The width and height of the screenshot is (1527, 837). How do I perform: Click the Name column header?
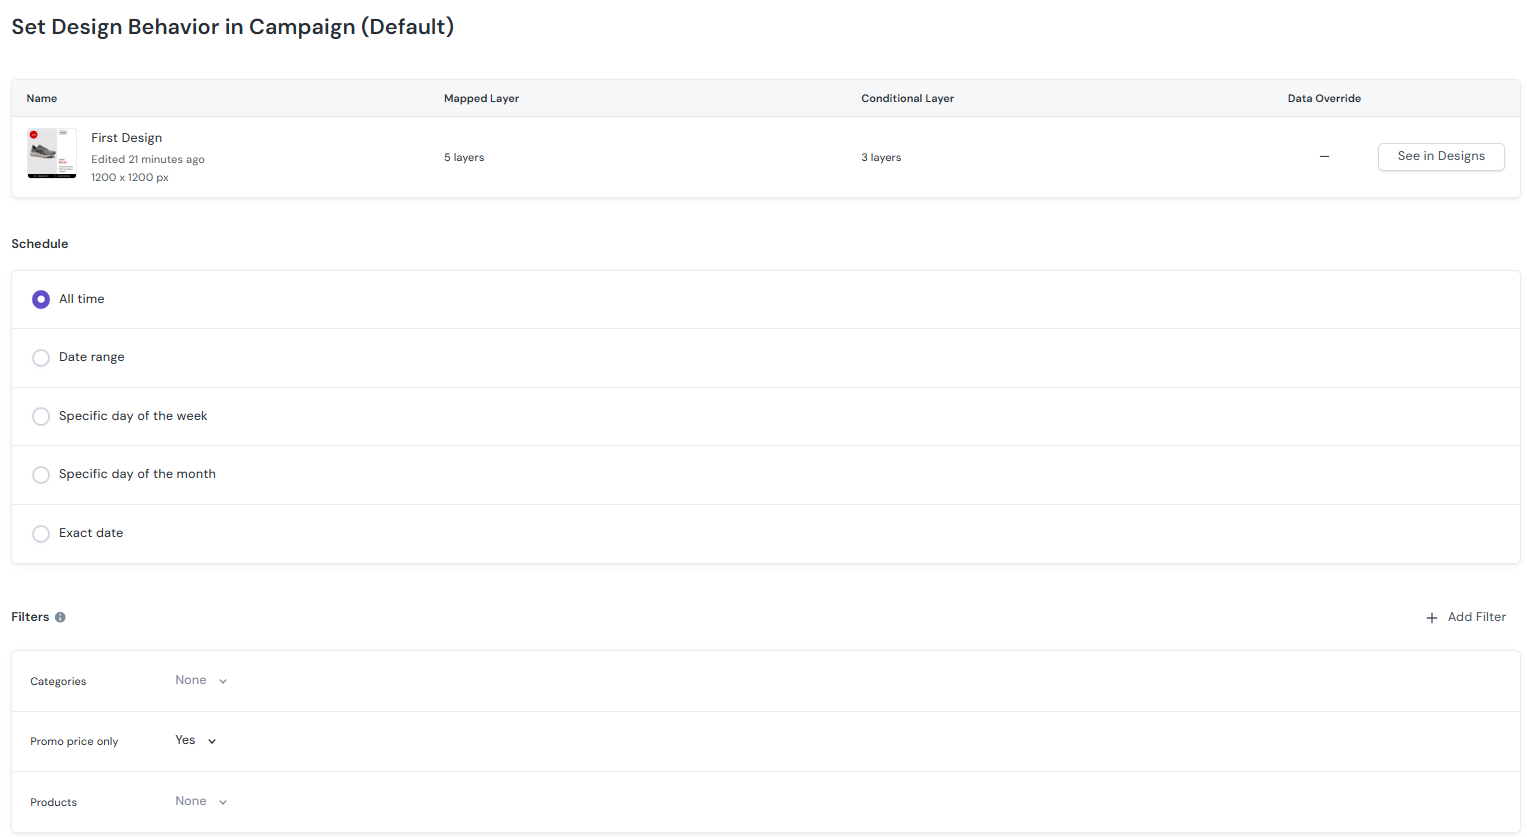point(42,98)
